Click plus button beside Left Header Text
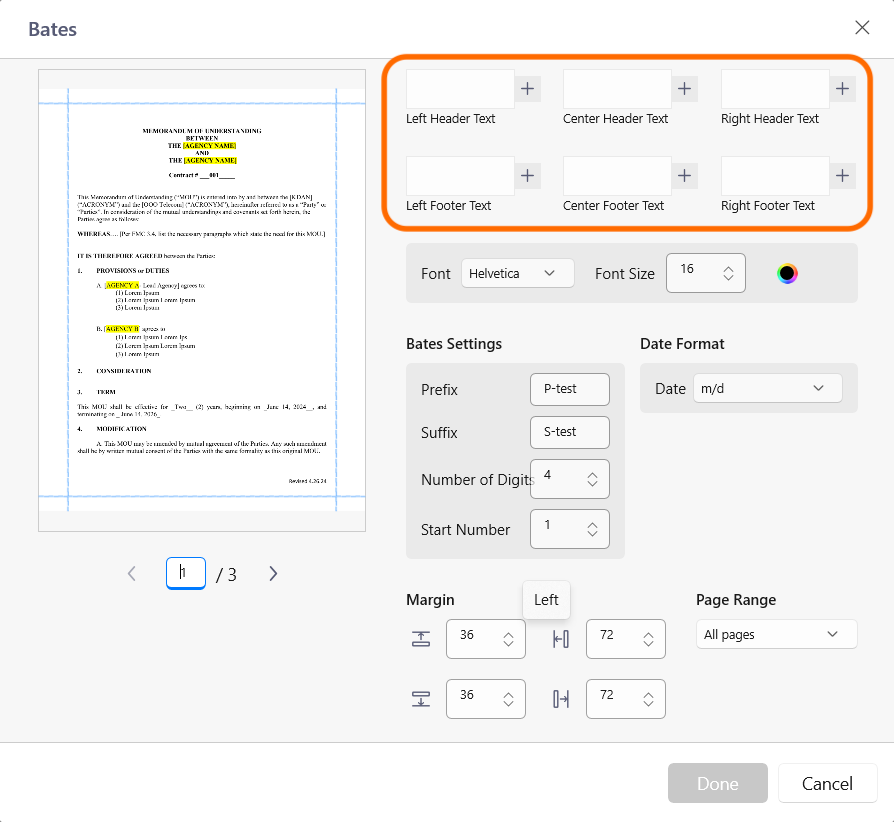The image size is (894, 822). (528, 89)
